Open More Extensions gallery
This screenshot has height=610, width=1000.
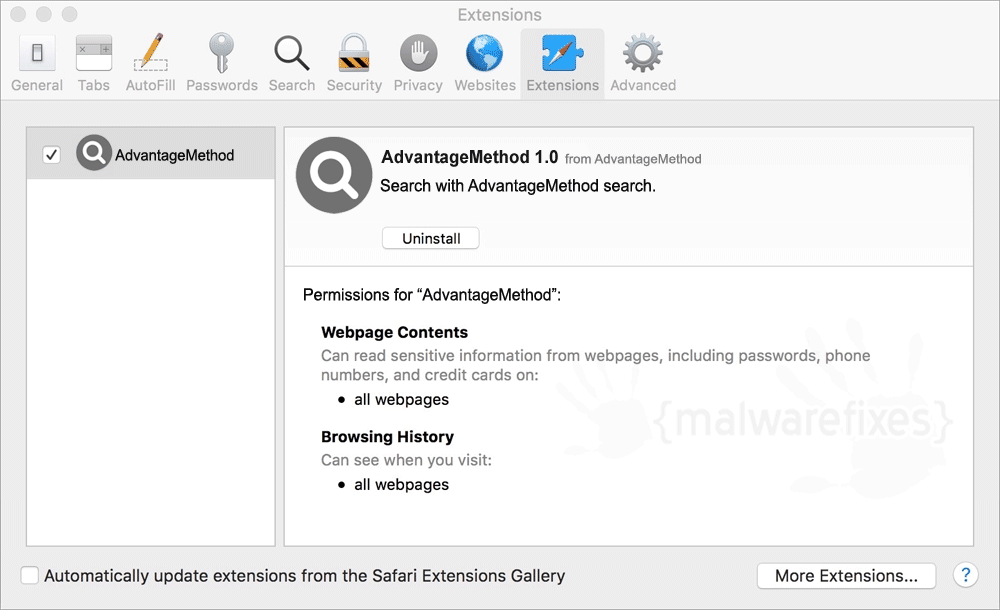[846, 576]
